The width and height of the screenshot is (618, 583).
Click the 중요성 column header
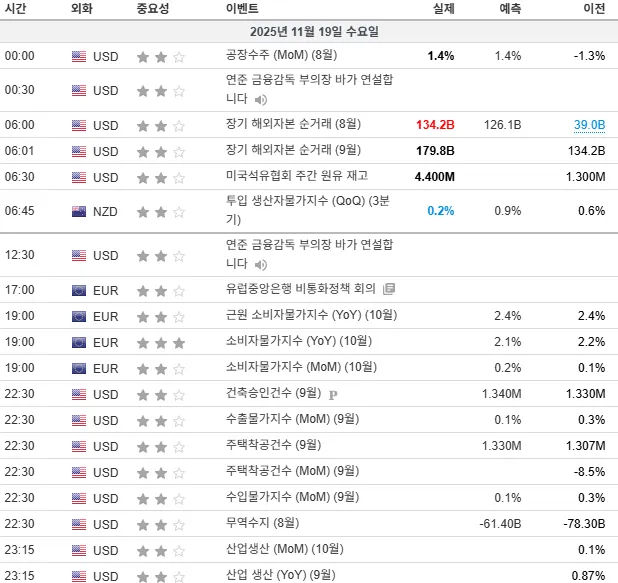tap(153, 8)
